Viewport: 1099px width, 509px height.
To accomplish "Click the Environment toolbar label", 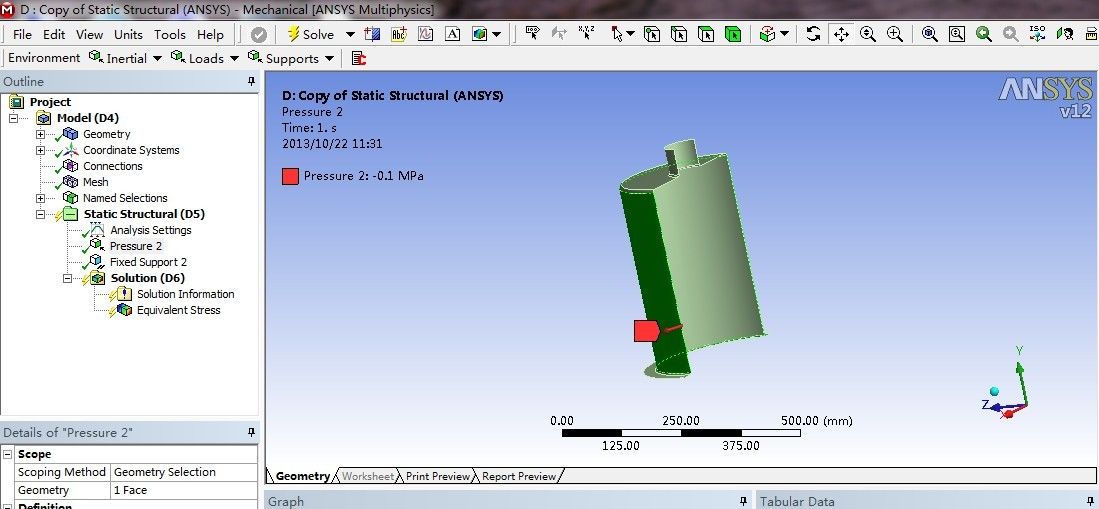I will [x=44, y=57].
